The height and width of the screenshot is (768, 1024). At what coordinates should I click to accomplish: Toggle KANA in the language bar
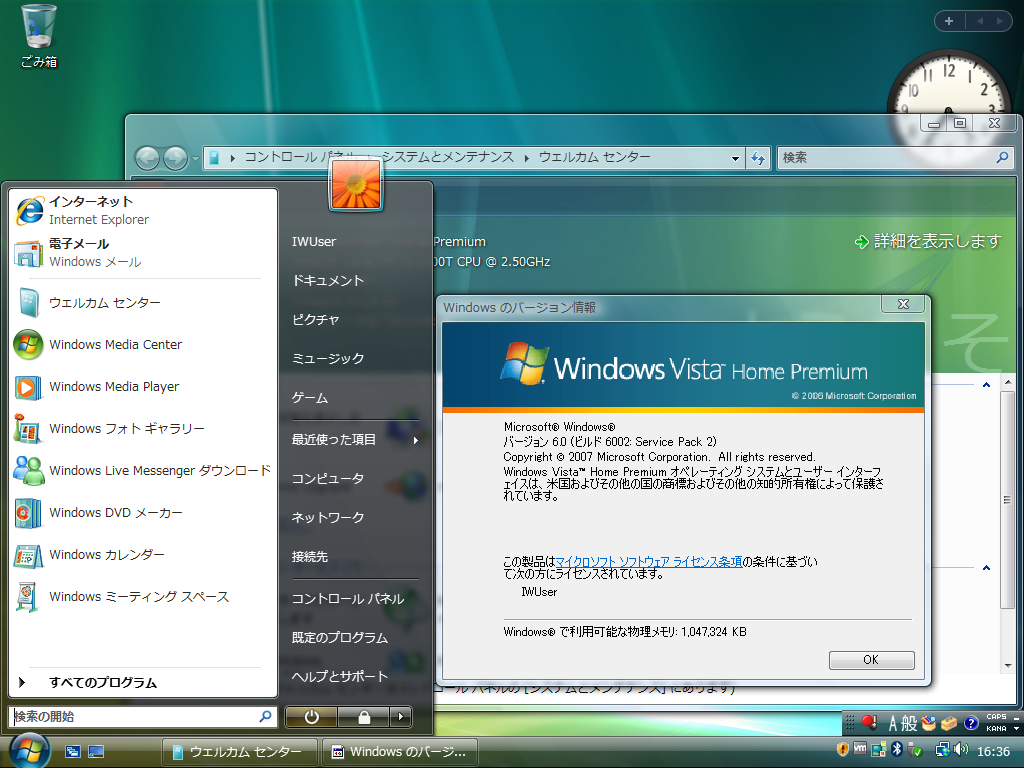tap(996, 728)
